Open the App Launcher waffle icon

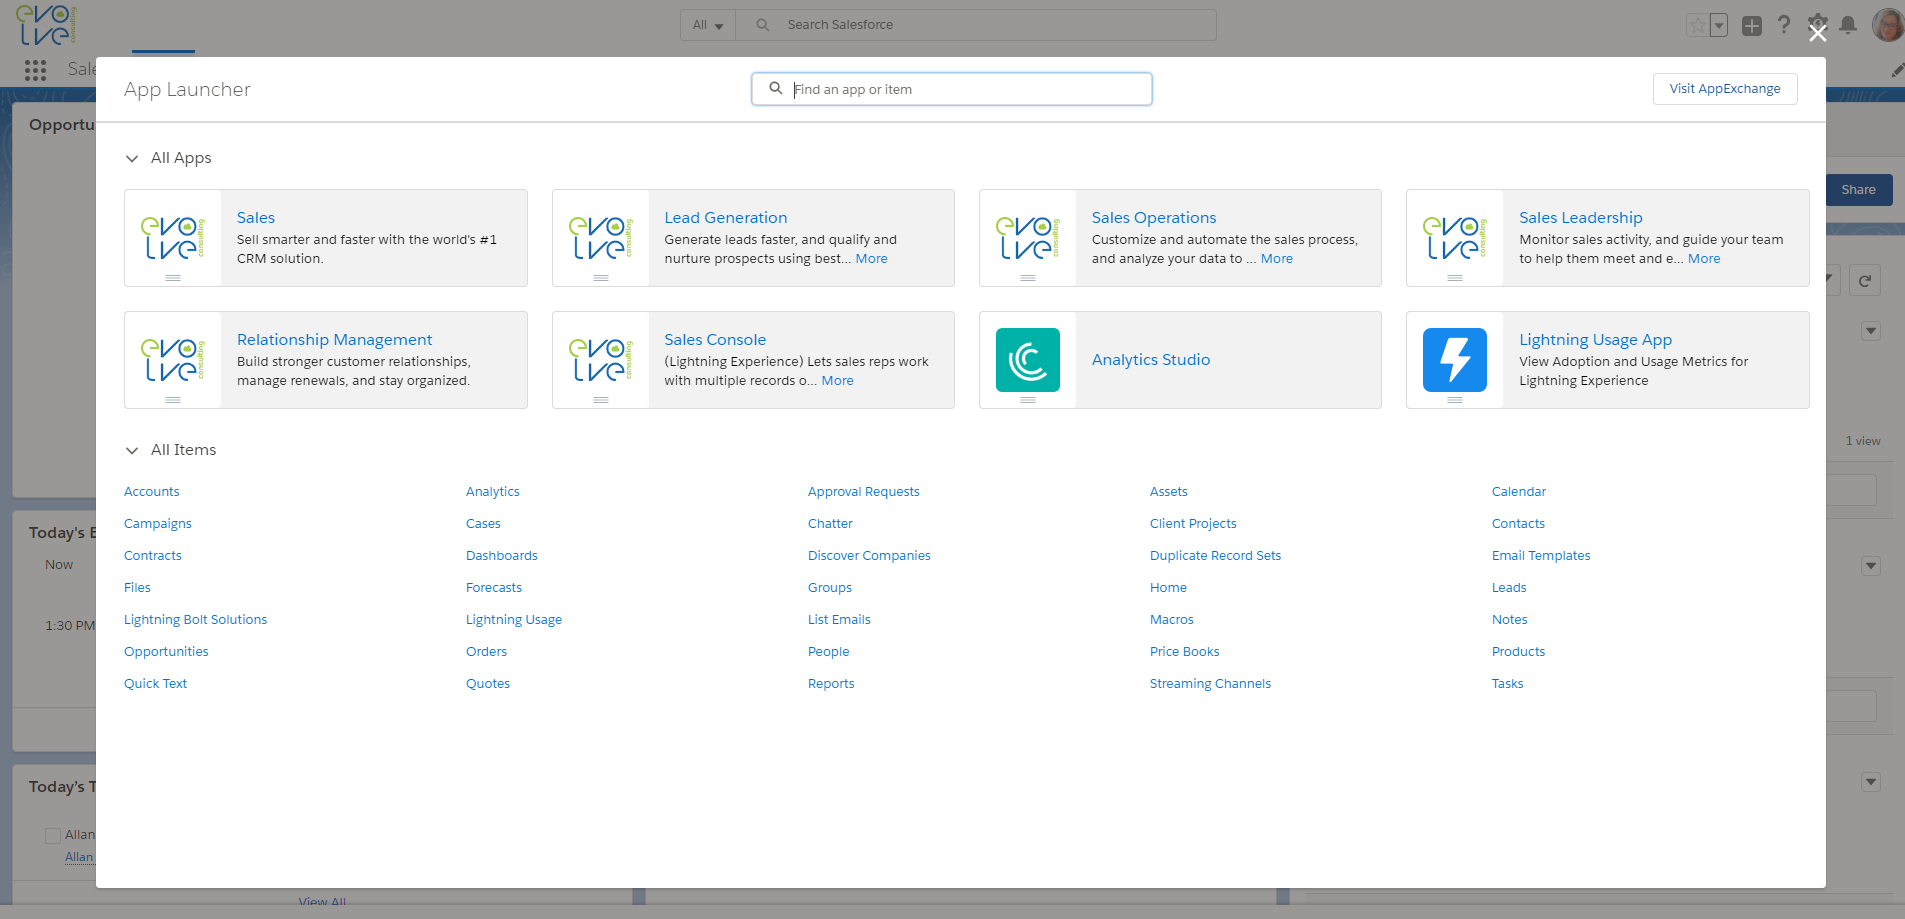click(35, 70)
